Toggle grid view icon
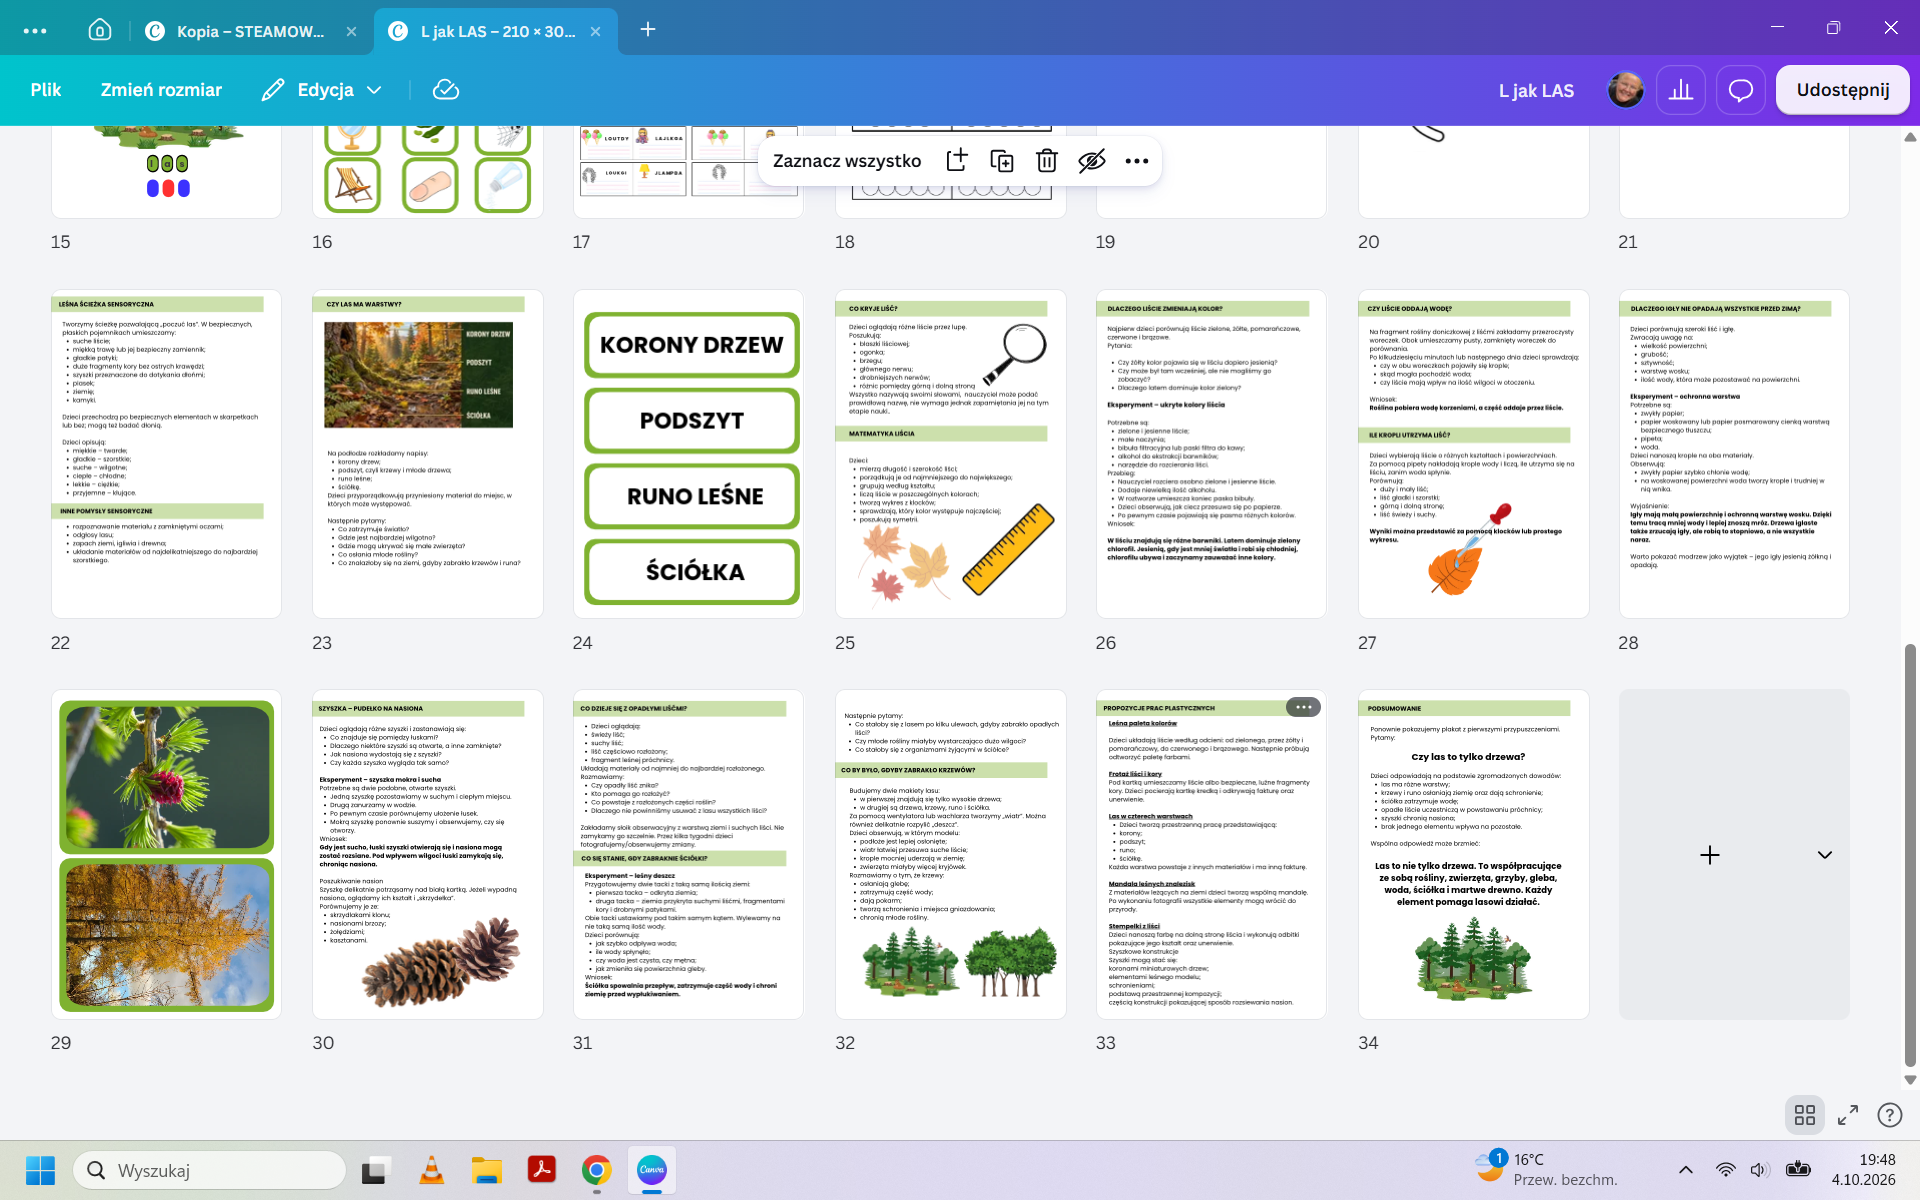This screenshot has height=1200, width=1920. 1804,1115
